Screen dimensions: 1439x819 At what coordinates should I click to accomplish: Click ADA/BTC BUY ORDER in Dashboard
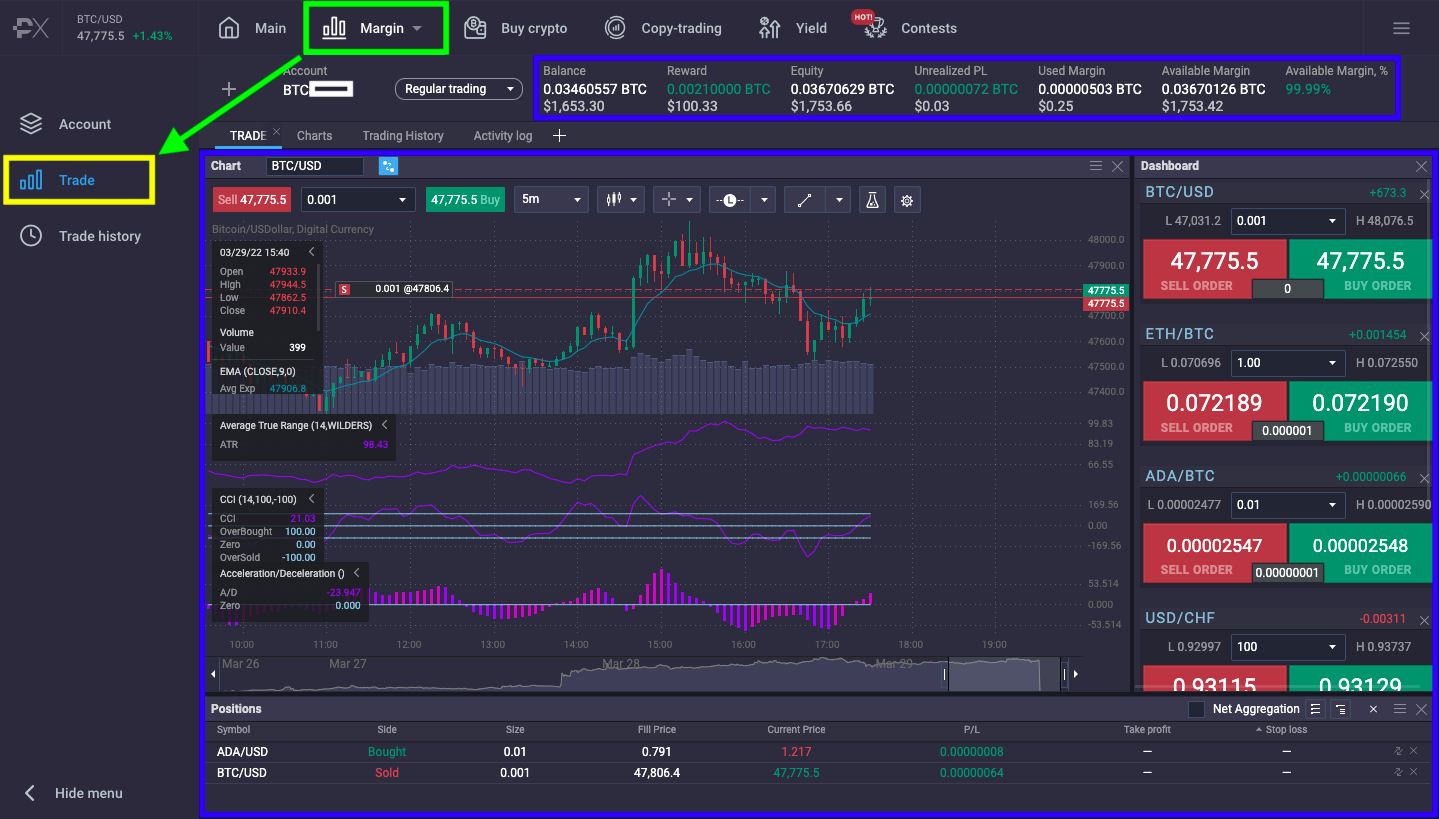[1360, 553]
